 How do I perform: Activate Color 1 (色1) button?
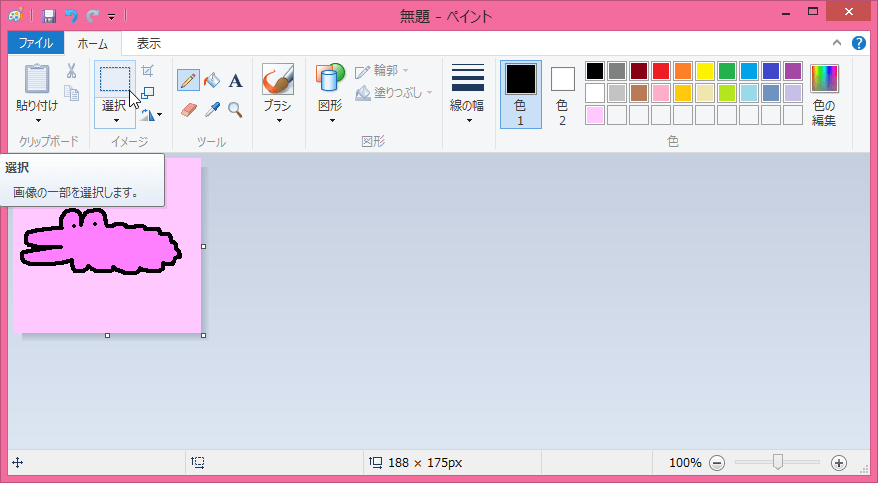521,94
